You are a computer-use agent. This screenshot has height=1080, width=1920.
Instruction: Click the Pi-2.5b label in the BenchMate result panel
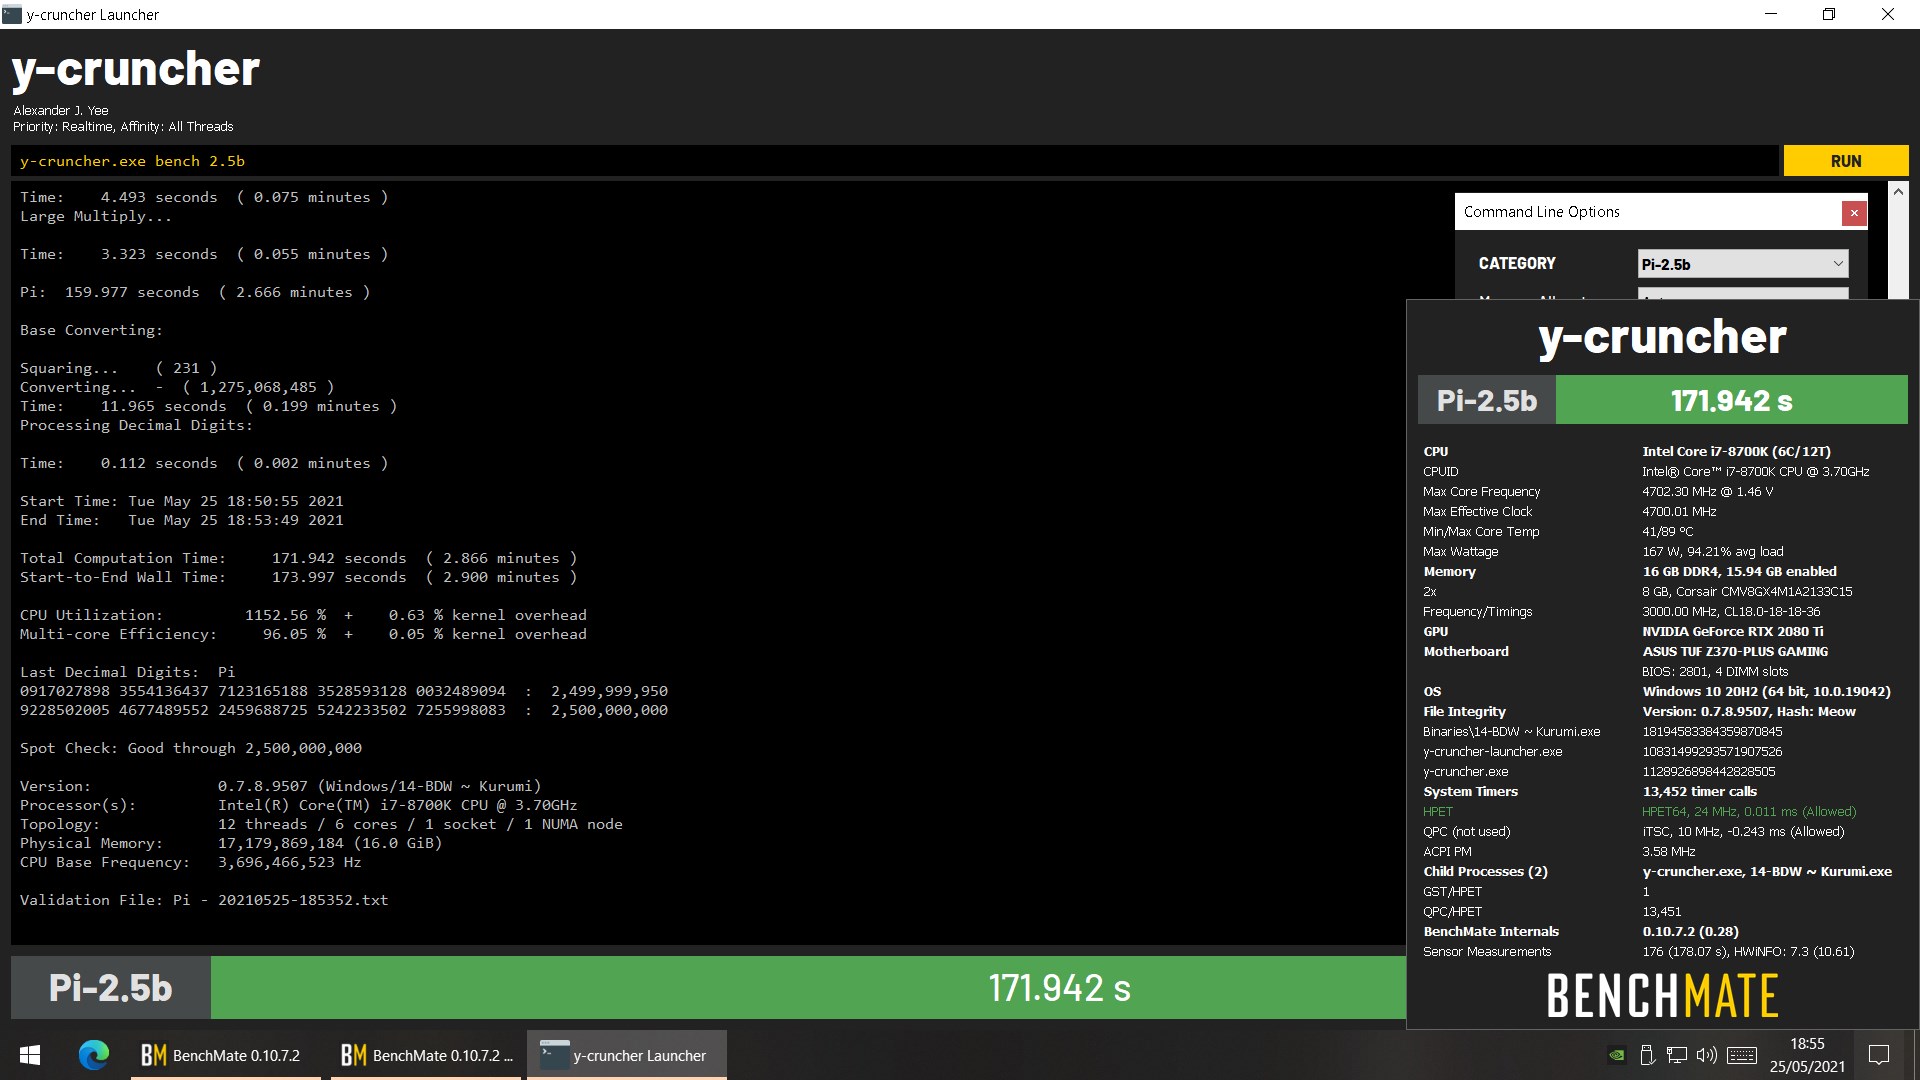click(1486, 400)
